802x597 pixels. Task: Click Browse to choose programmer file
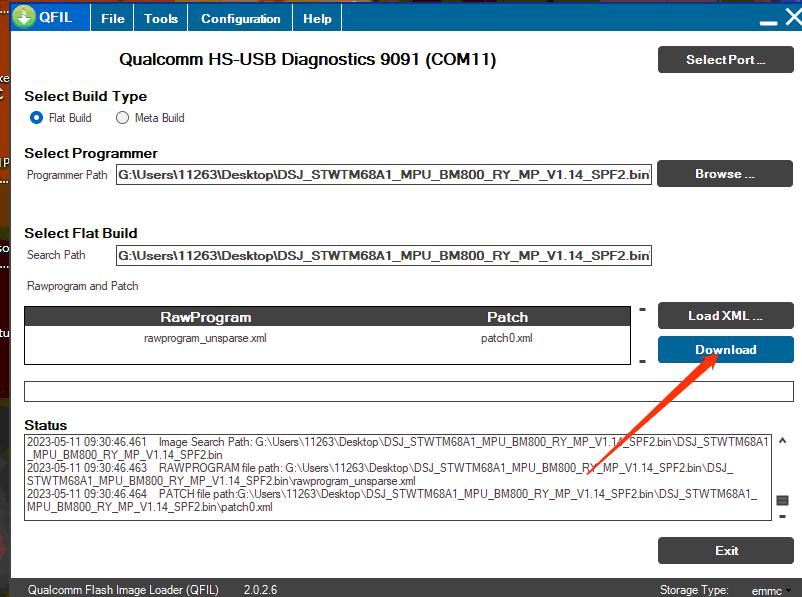pyautogui.click(x=725, y=174)
